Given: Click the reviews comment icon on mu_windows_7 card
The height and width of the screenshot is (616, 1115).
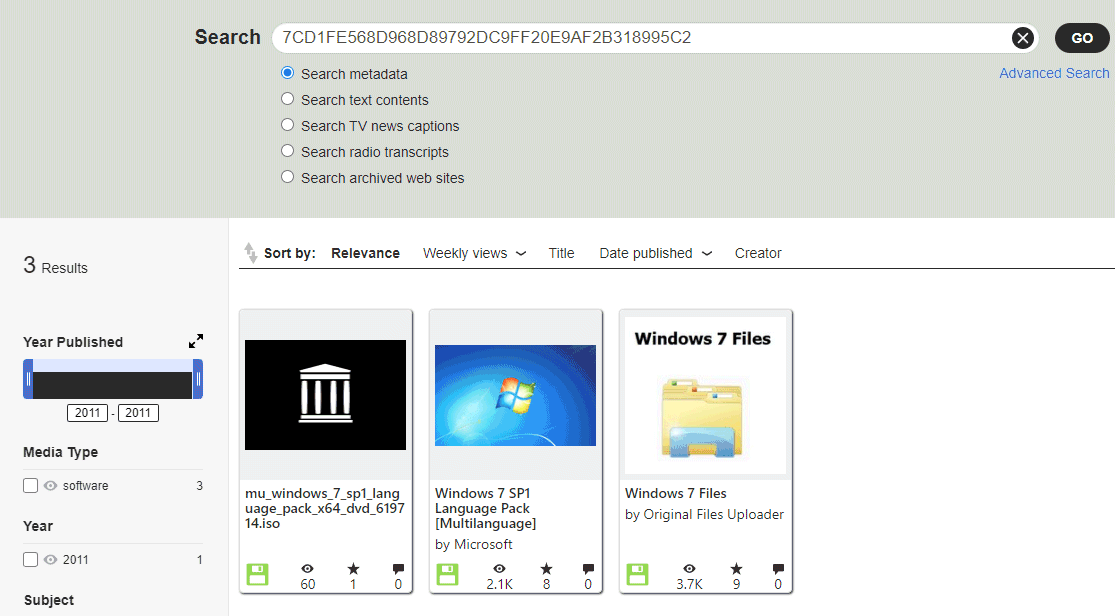Looking at the screenshot, I should [398, 569].
